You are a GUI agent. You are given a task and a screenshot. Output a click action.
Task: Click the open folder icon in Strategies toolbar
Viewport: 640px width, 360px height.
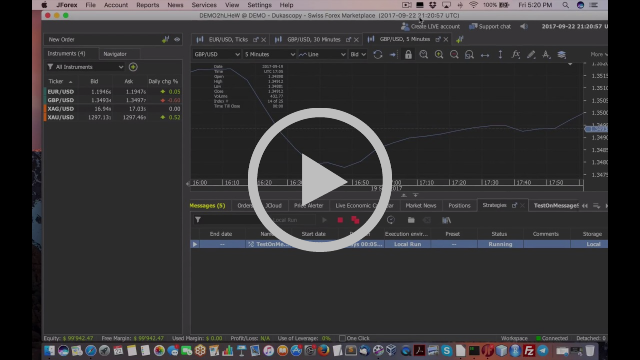coord(411,220)
